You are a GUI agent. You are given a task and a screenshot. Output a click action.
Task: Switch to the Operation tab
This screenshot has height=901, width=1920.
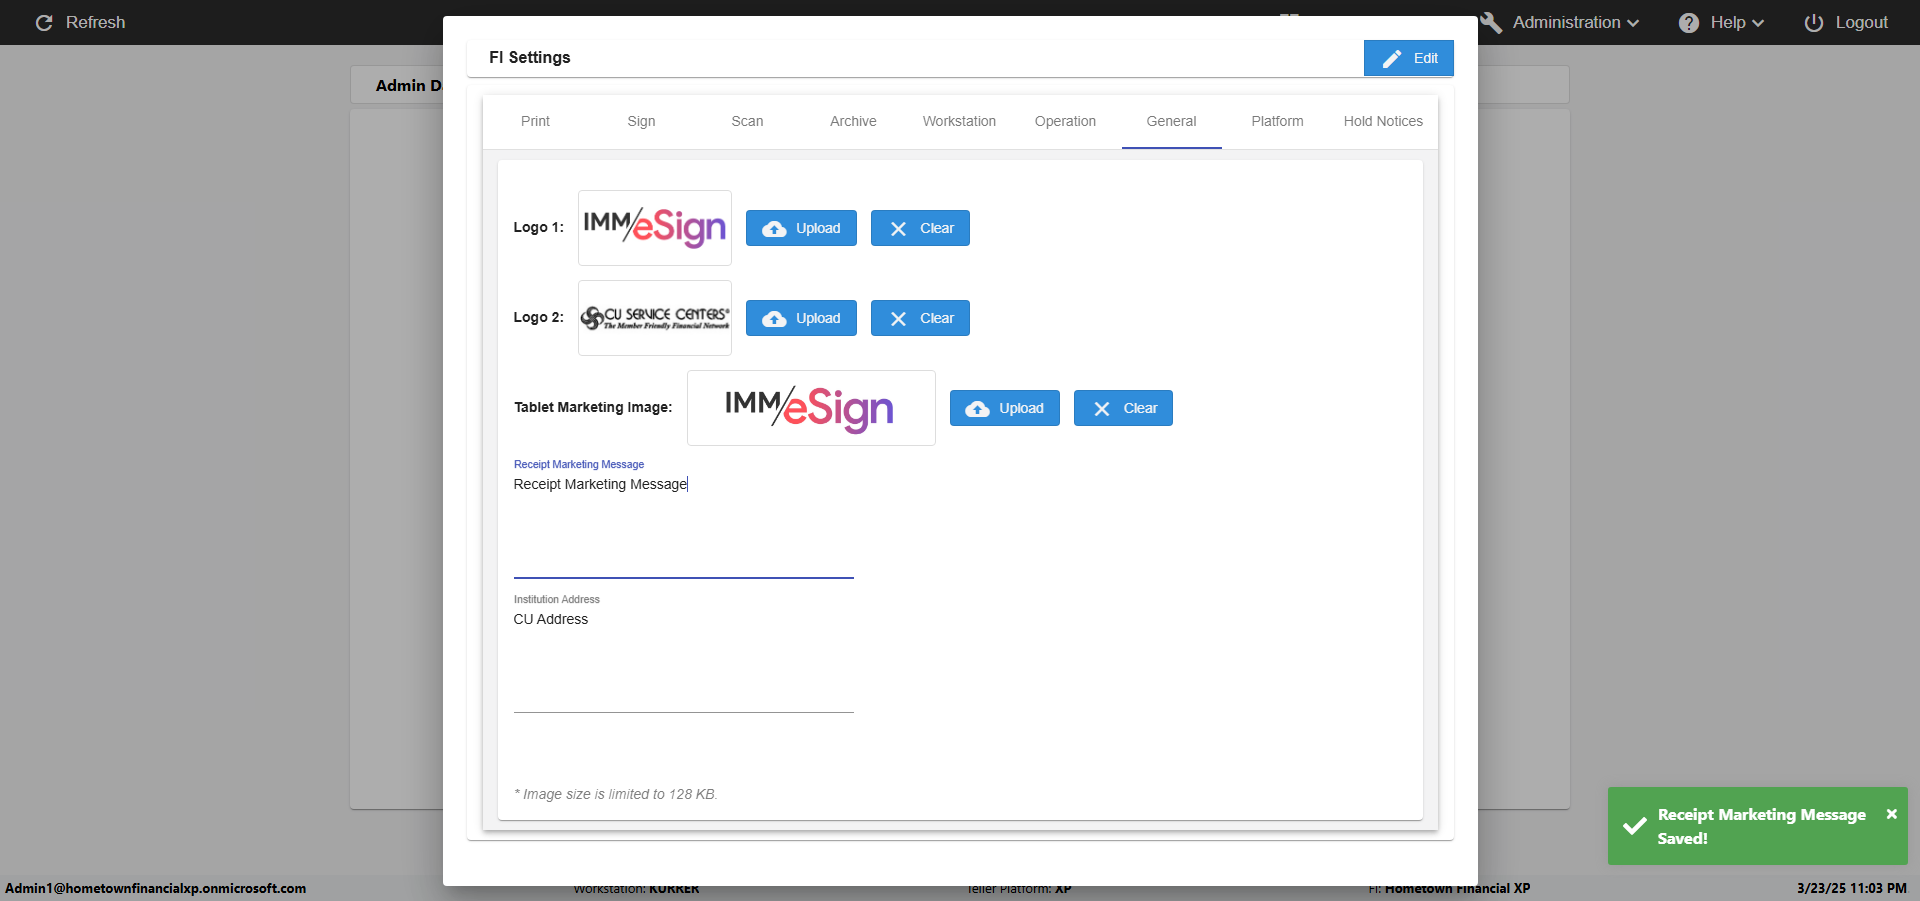(x=1065, y=121)
